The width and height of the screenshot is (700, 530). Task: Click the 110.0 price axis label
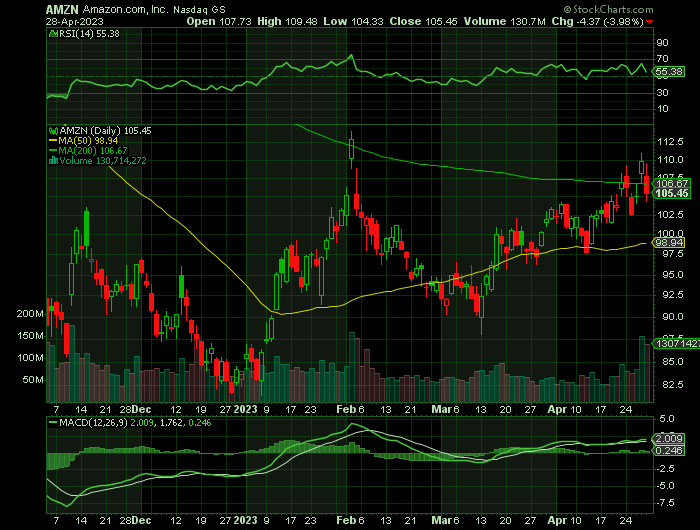671,160
